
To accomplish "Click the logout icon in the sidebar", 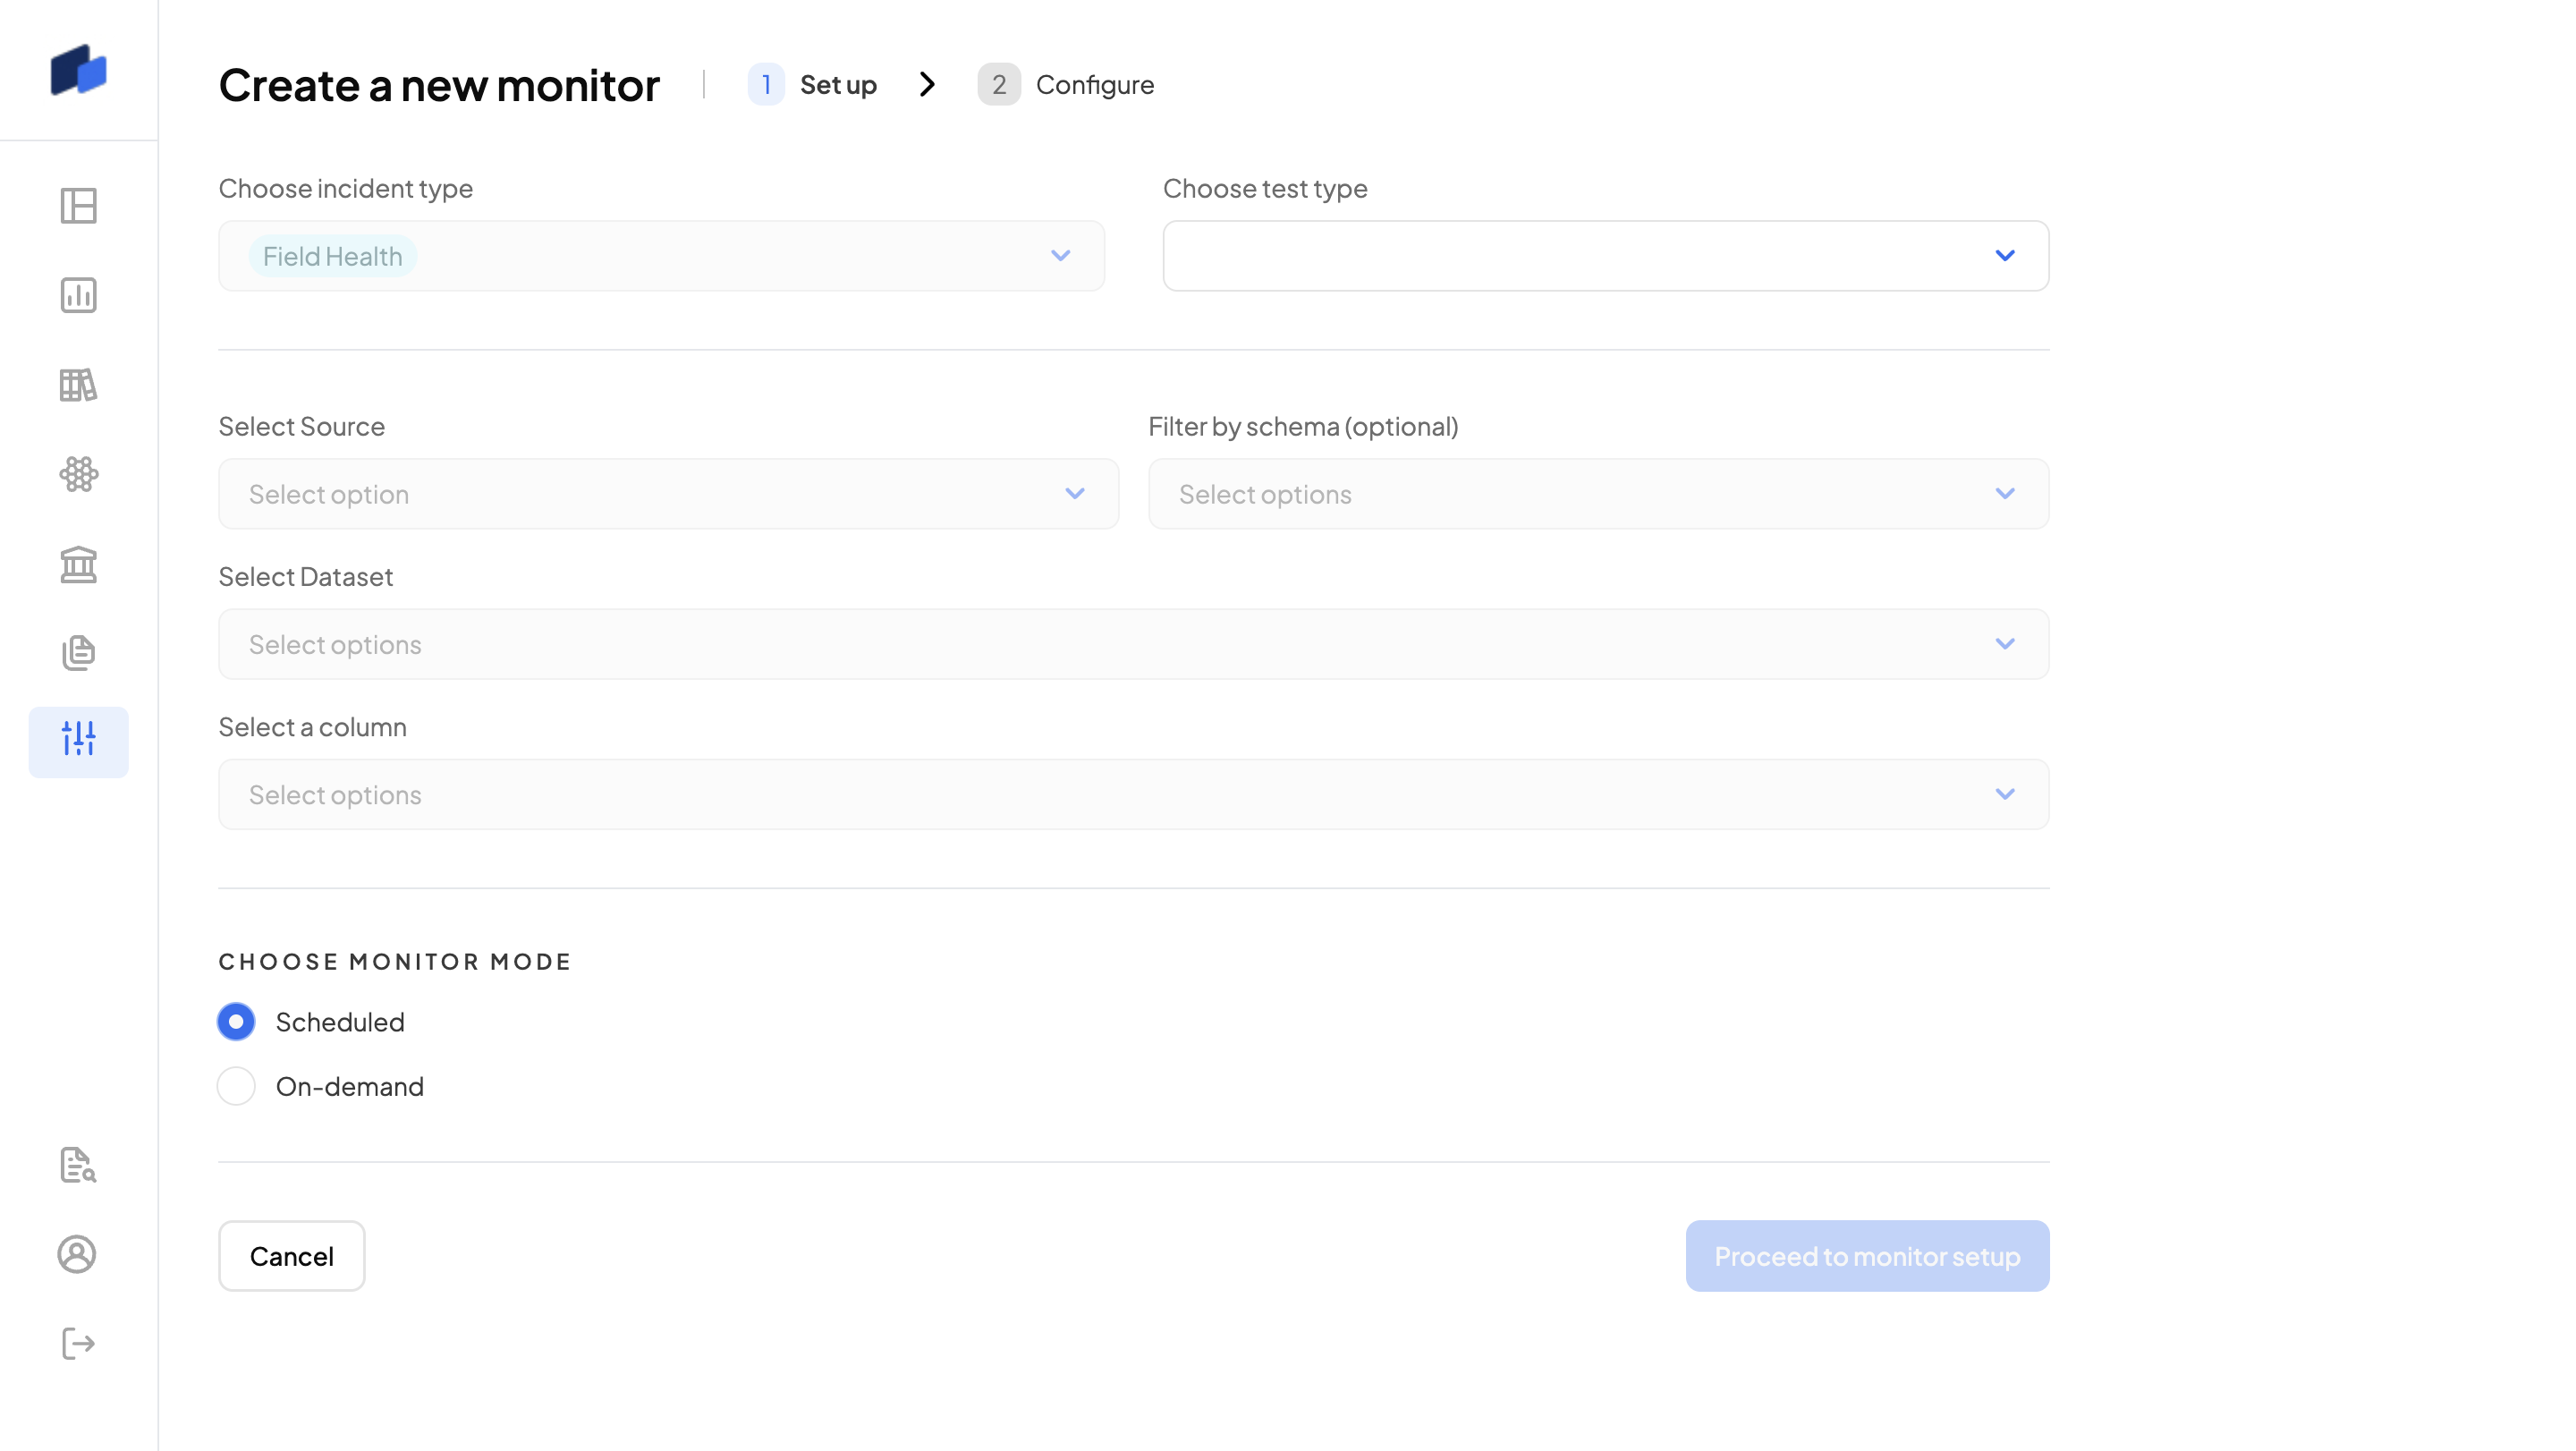I will (x=78, y=1343).
